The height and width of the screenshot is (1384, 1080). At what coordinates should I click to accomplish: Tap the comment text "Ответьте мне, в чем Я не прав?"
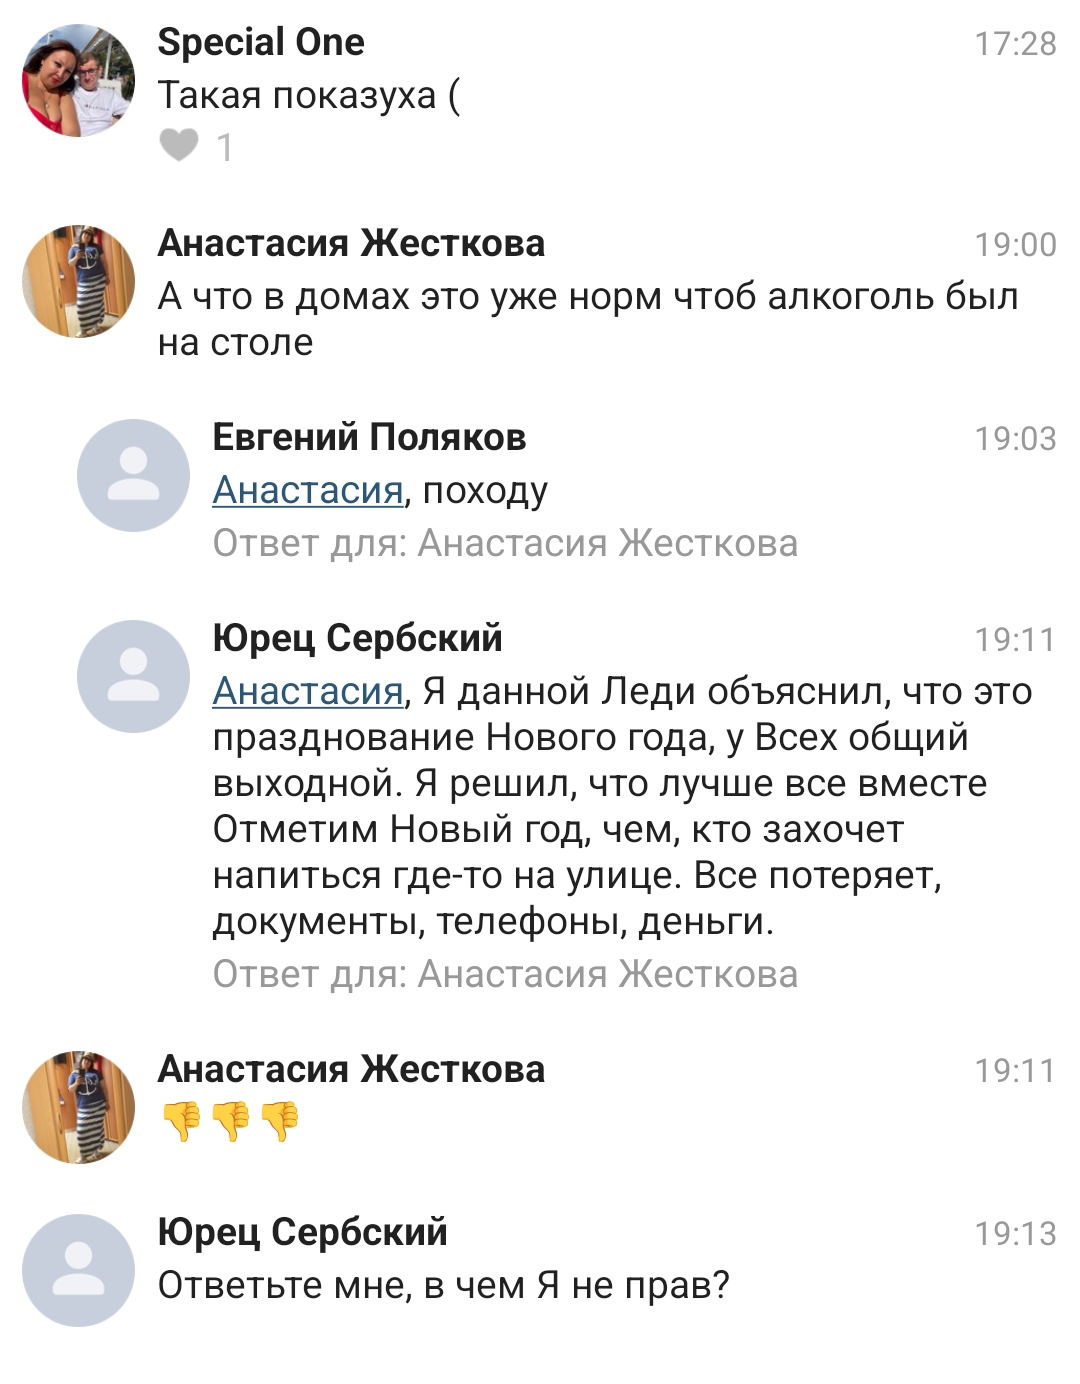443,1285
